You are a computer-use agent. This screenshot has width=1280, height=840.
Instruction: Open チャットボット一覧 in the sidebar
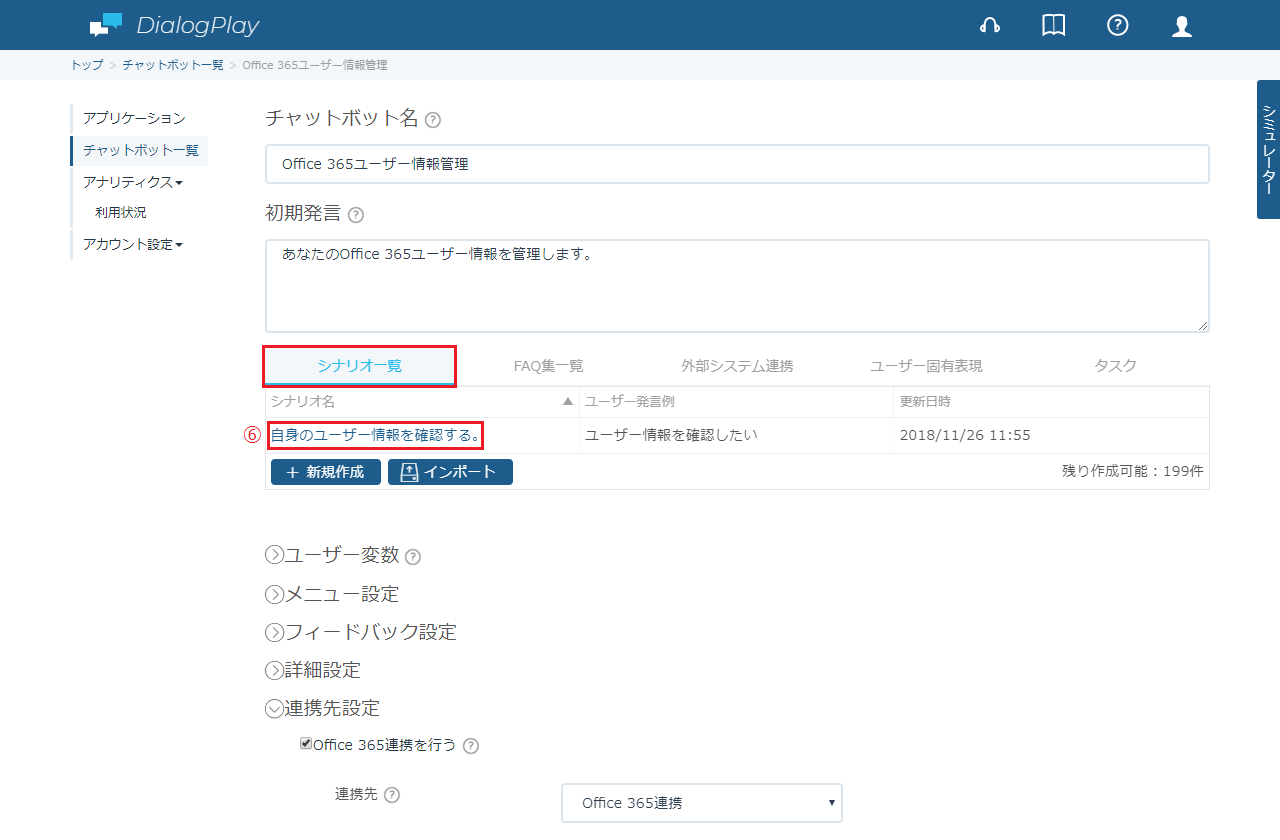coord(140,151)
